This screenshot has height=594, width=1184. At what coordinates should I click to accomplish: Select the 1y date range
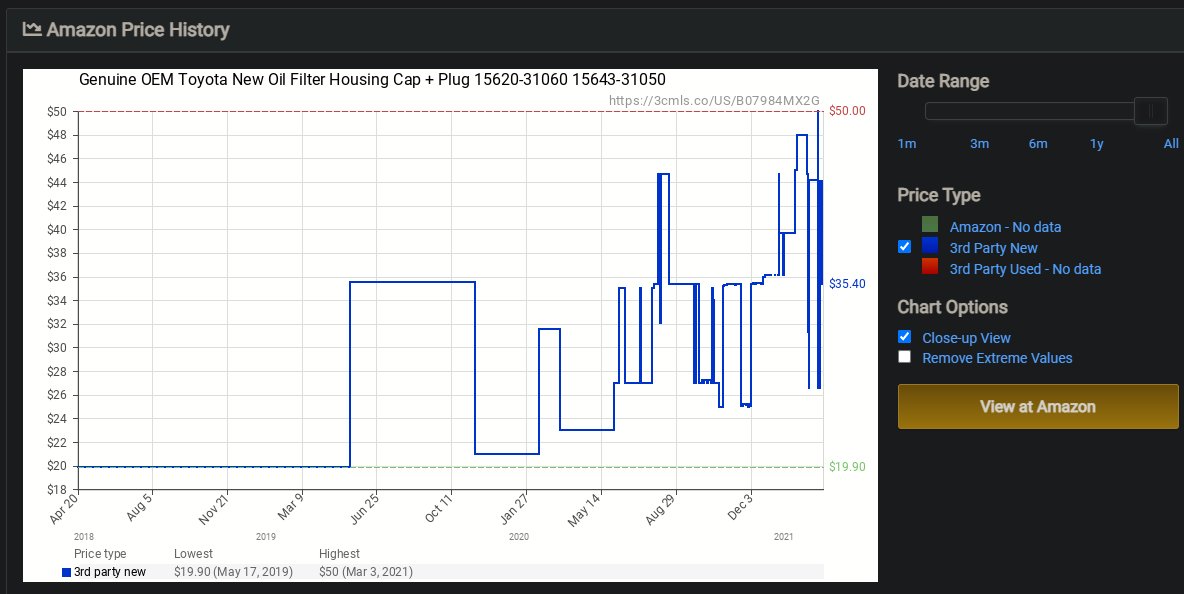point(1096,143)
